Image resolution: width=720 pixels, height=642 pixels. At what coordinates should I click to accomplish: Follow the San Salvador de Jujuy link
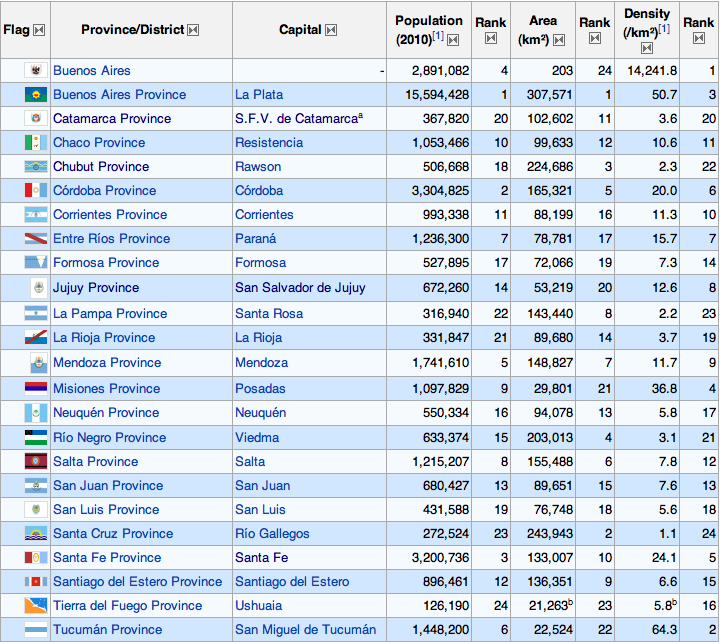click(300, 287)
